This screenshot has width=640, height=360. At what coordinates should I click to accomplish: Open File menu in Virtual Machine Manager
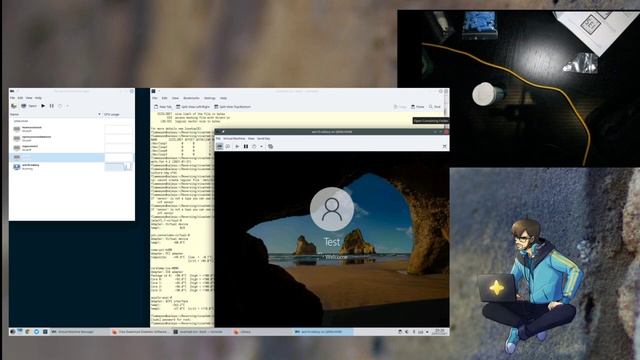12,98
